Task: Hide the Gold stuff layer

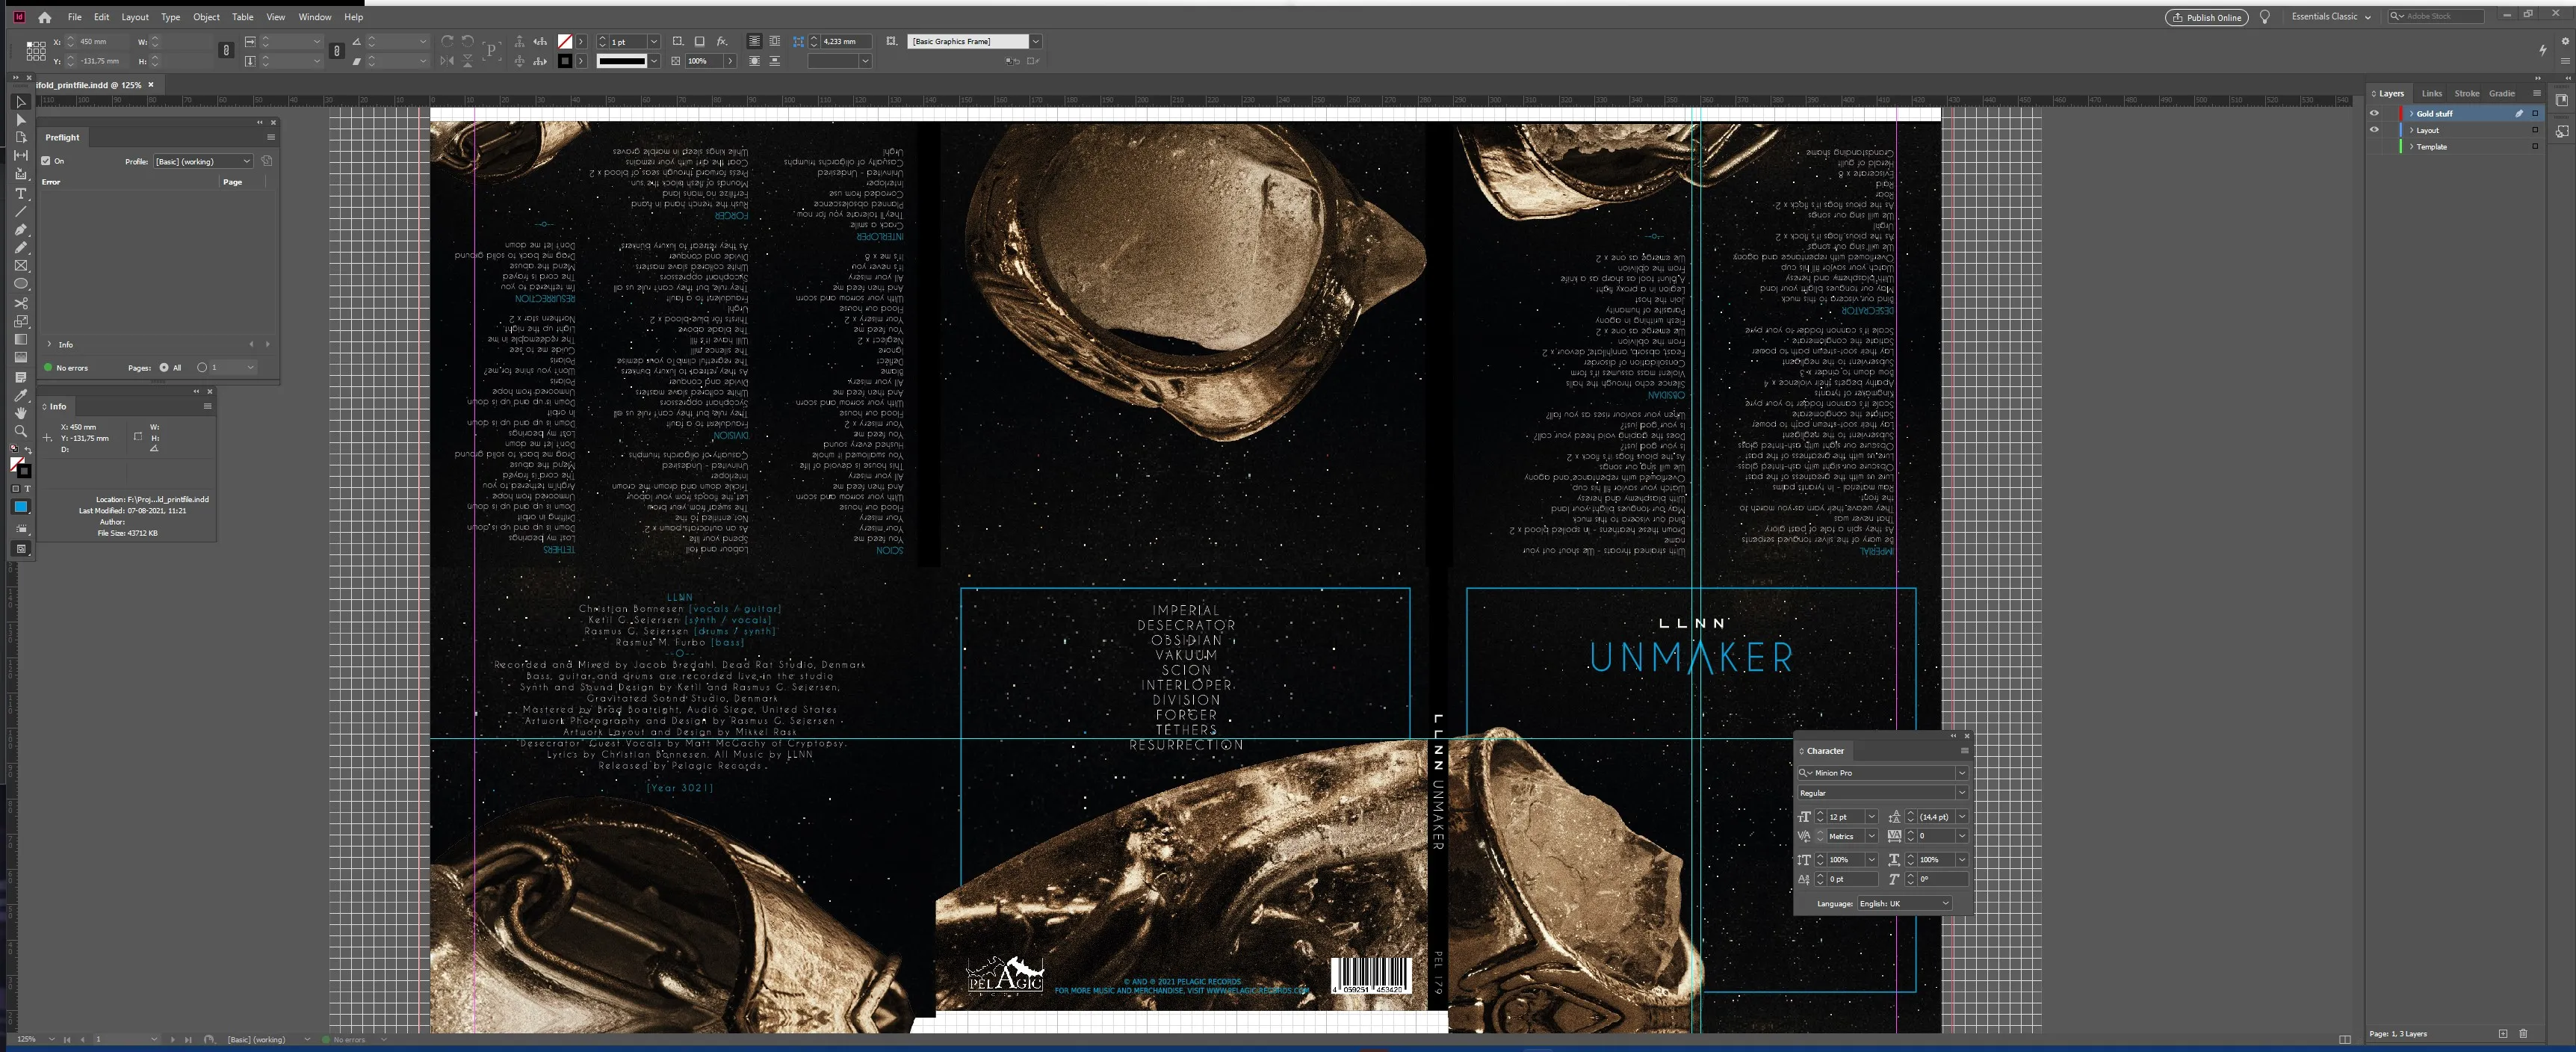Action: (2375, 114)
